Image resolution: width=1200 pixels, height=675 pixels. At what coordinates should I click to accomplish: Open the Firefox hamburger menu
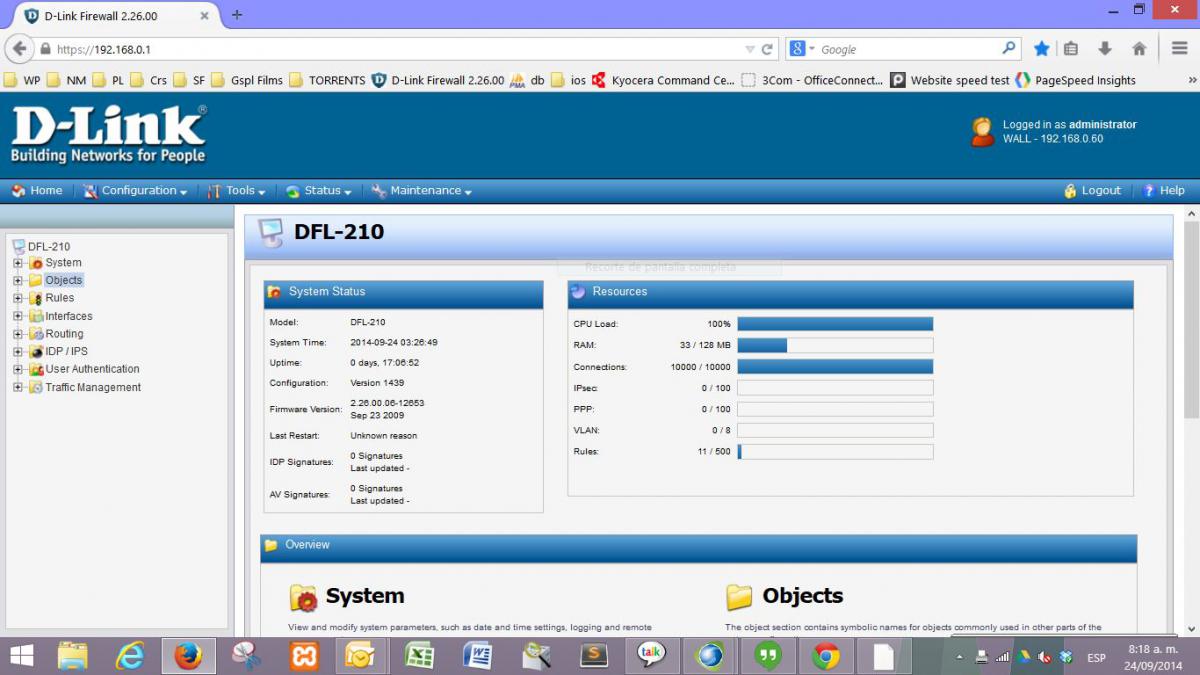1180,48
